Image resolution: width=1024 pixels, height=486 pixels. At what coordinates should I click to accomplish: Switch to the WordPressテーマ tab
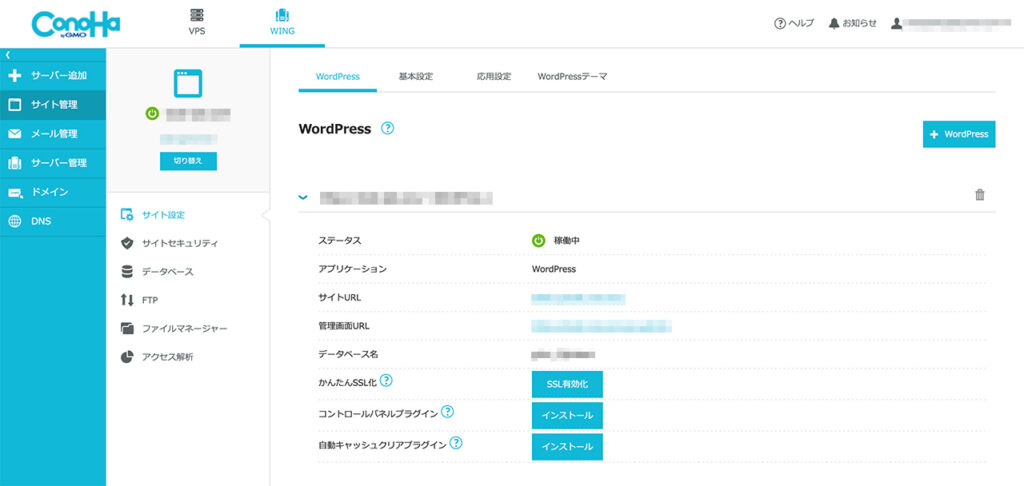pos(573,76)
